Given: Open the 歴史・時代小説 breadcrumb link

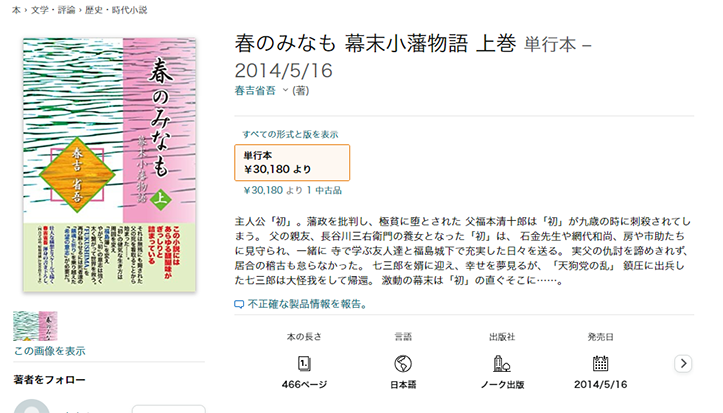Looking at the screenshot, I should pos(116,10).
